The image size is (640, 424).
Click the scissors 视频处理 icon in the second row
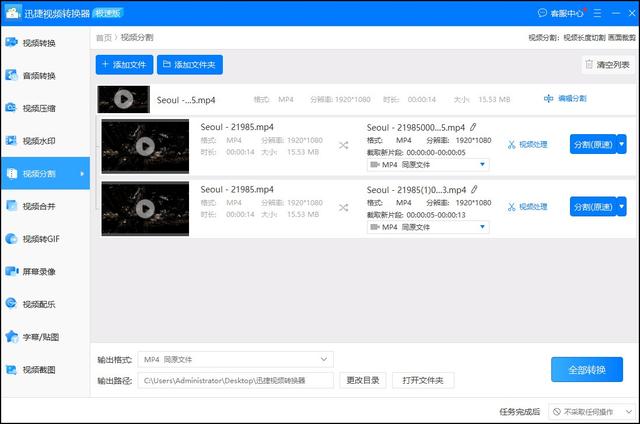click(512, 207)
